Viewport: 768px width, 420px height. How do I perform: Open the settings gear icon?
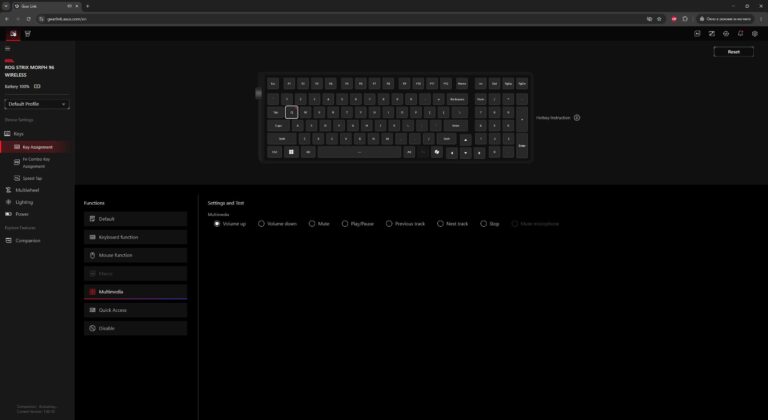coord(754,34)
